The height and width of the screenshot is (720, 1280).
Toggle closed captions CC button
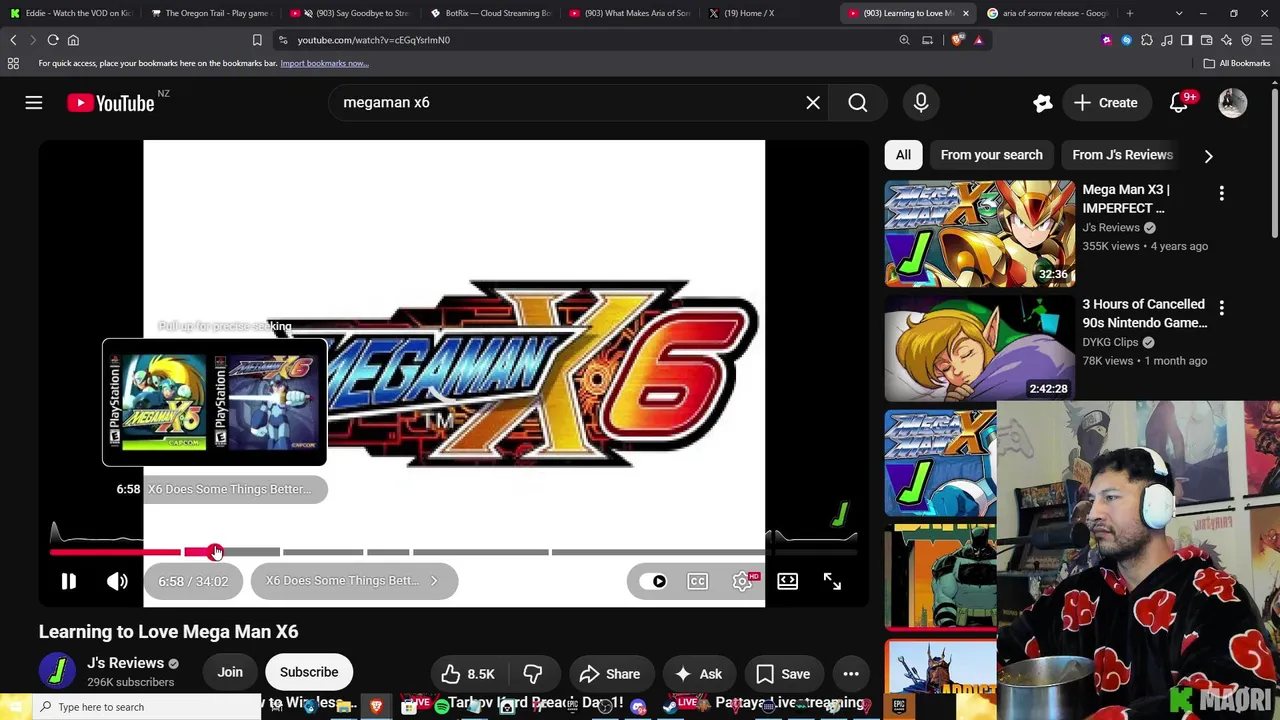698,581
